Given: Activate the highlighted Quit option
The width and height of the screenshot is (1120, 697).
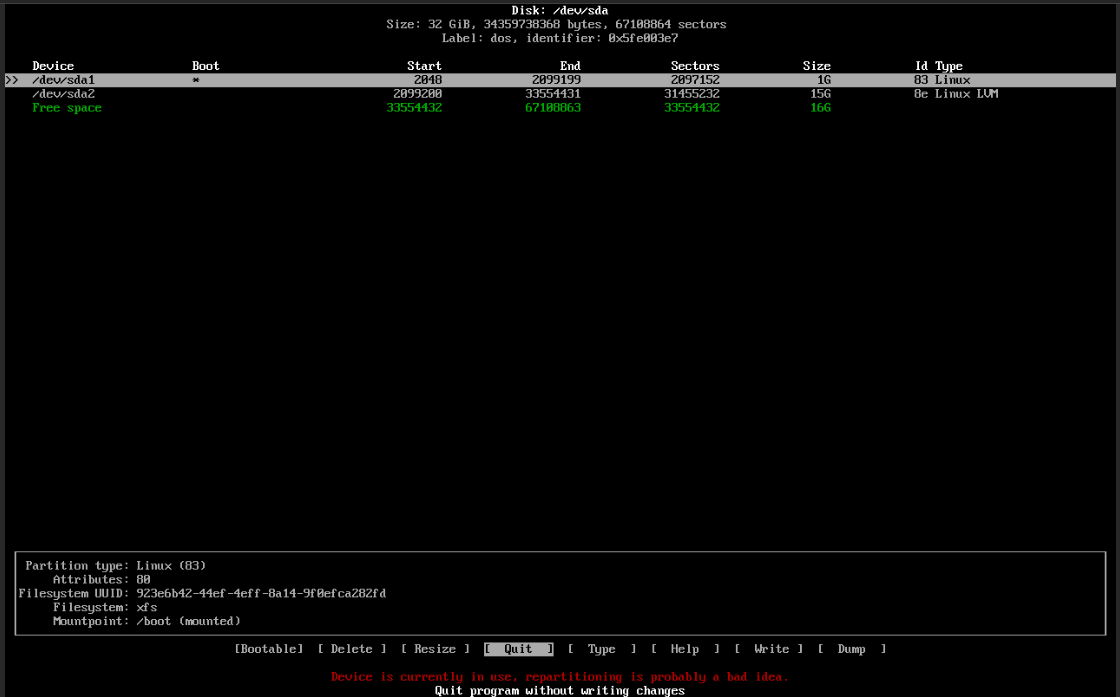Looking at the screenshot, I should 519,648.
